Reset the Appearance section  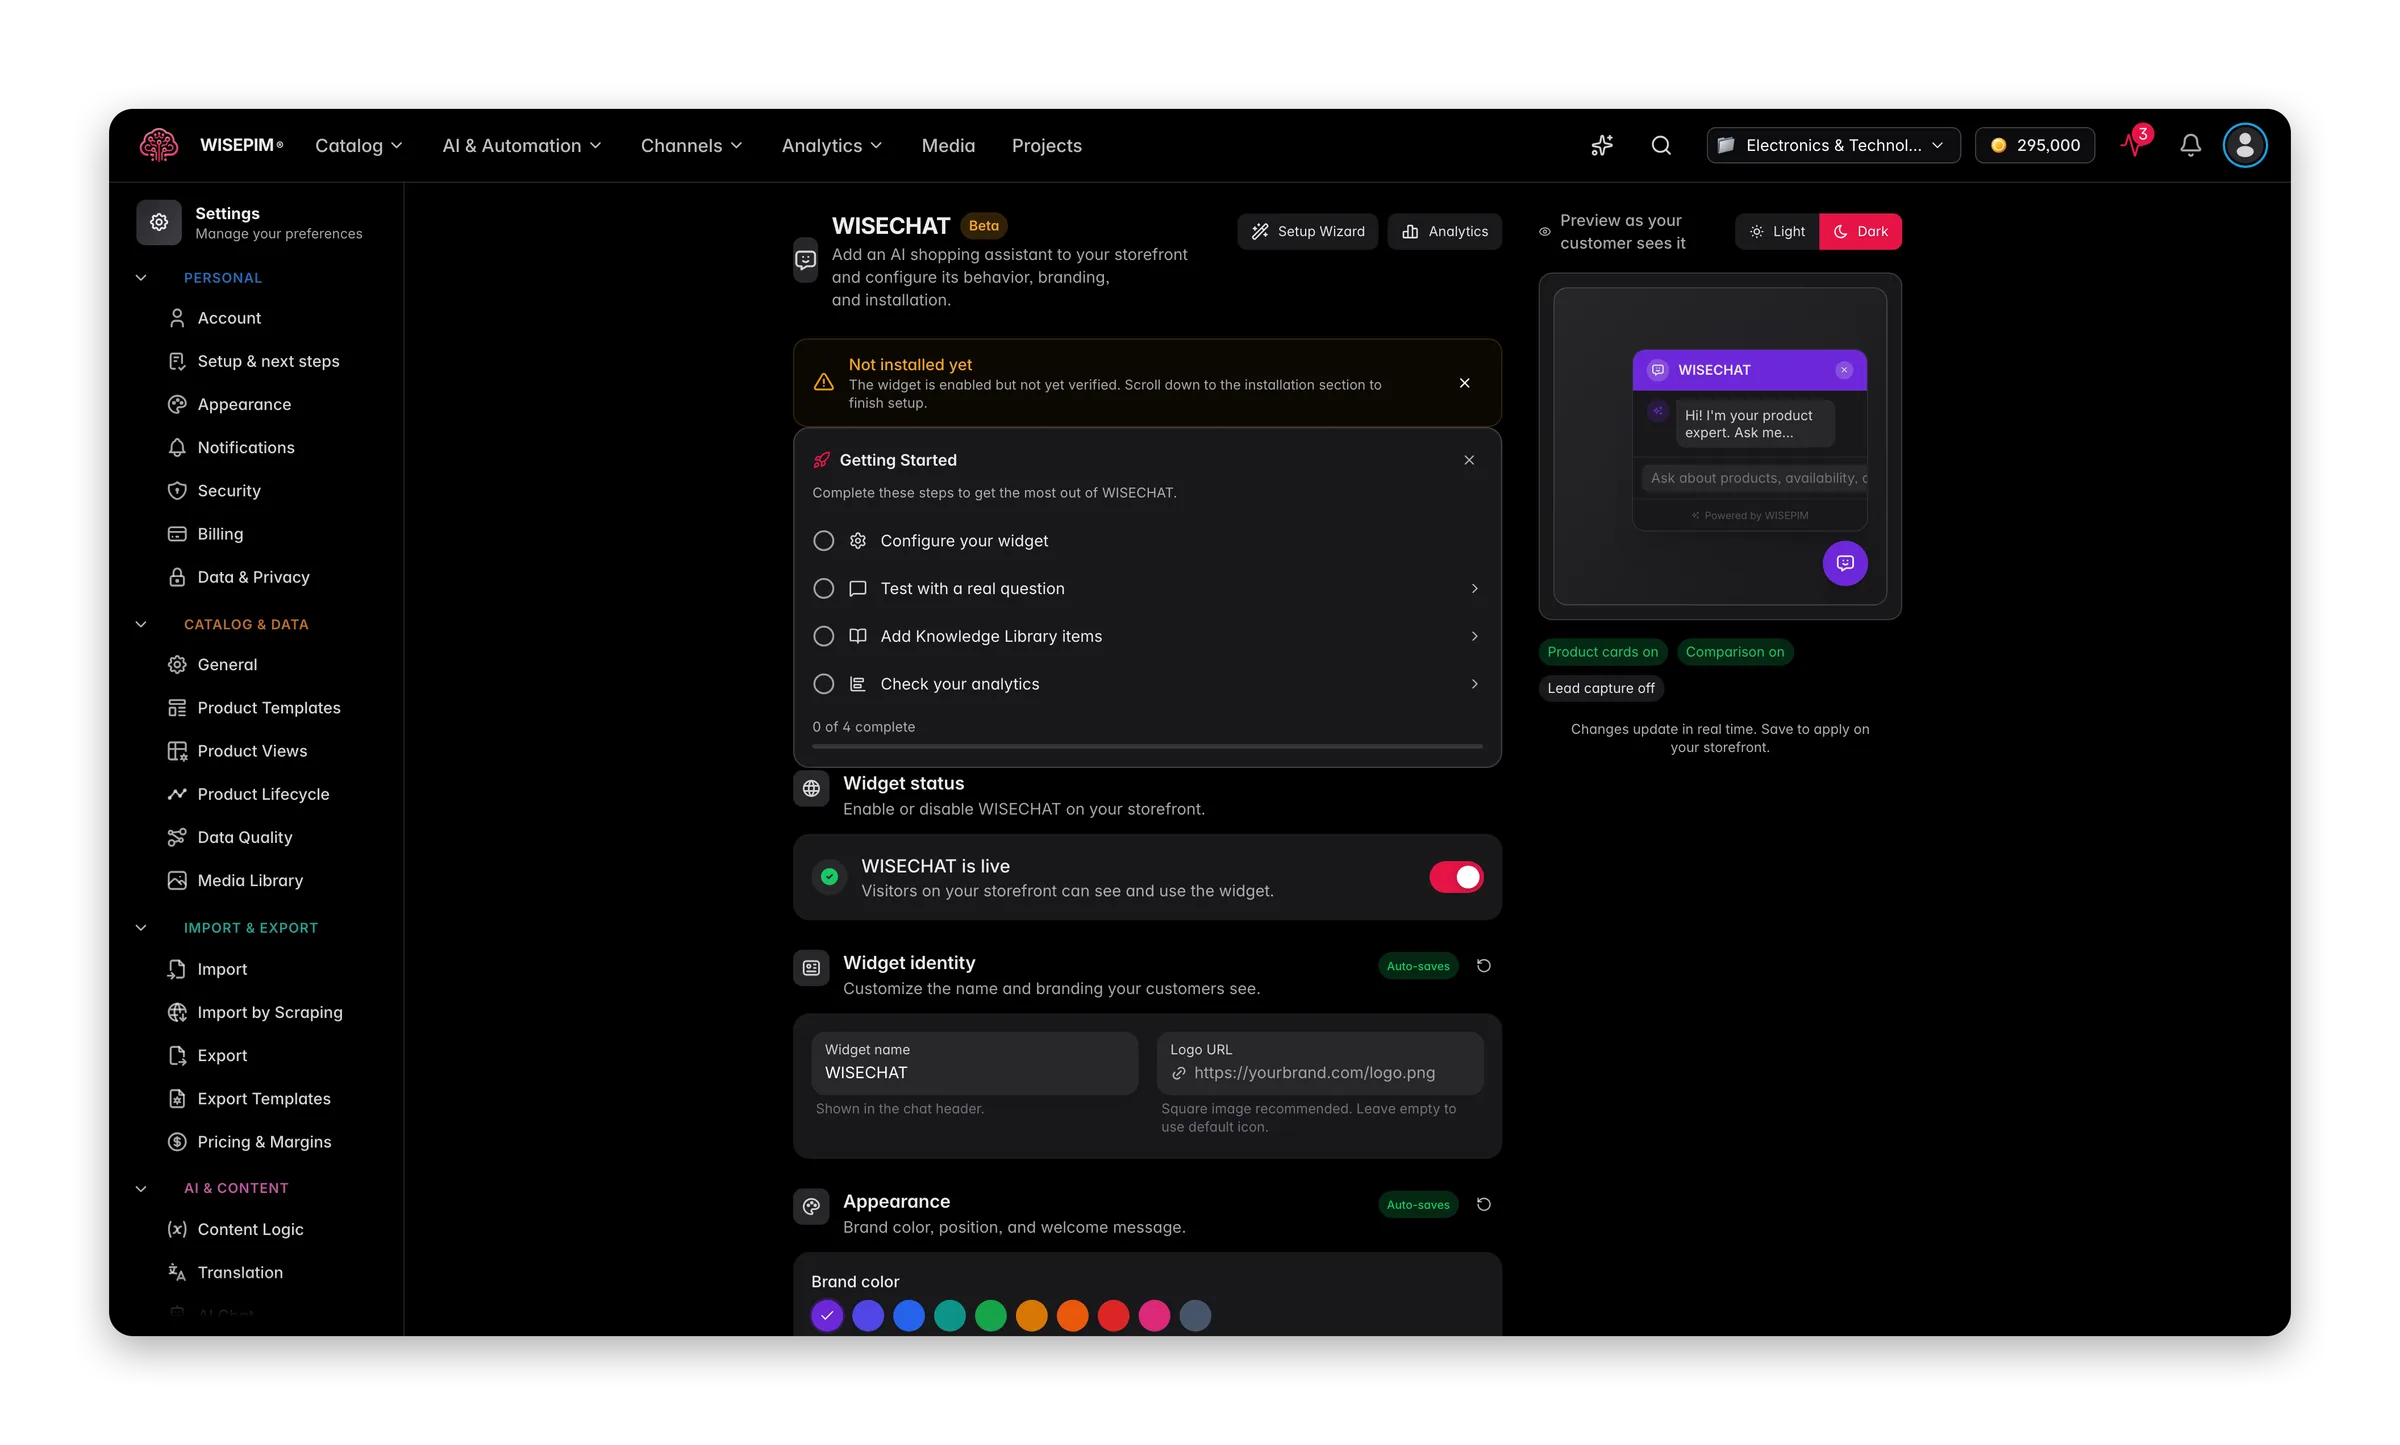click(x=1484, y=1204)
